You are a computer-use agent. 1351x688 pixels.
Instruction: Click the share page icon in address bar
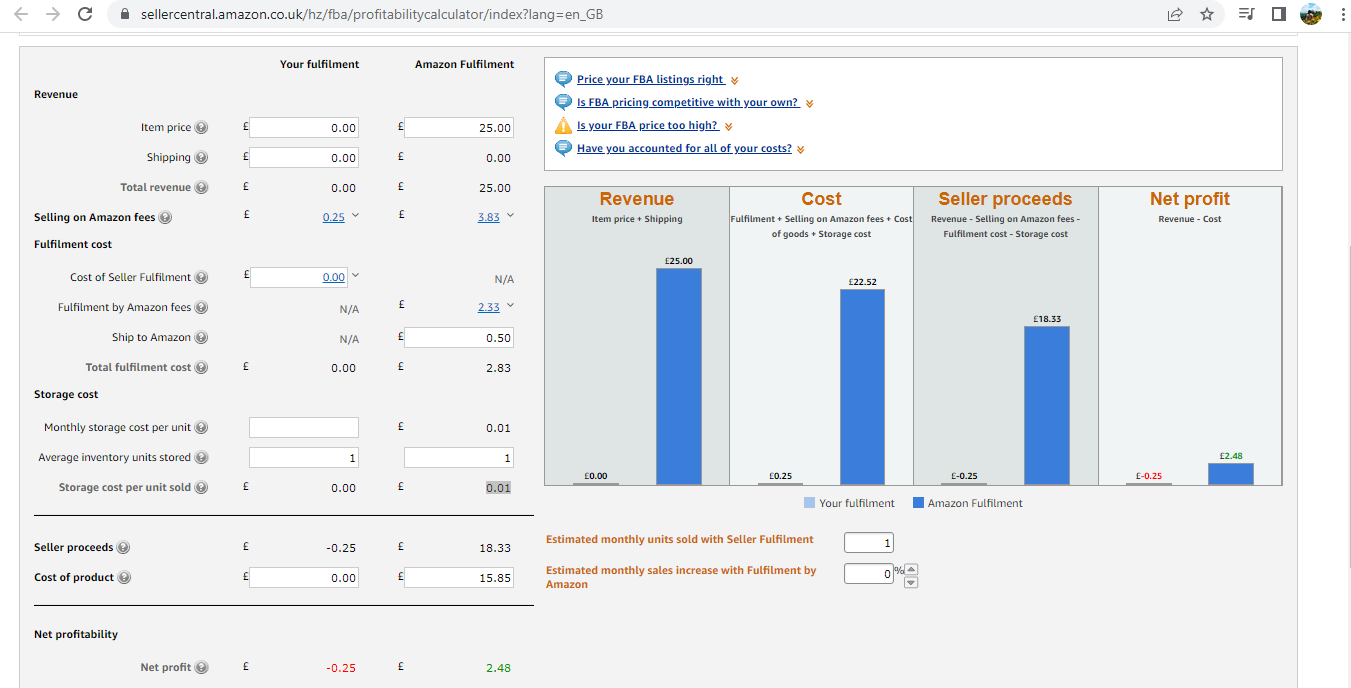pos(1174,15)
